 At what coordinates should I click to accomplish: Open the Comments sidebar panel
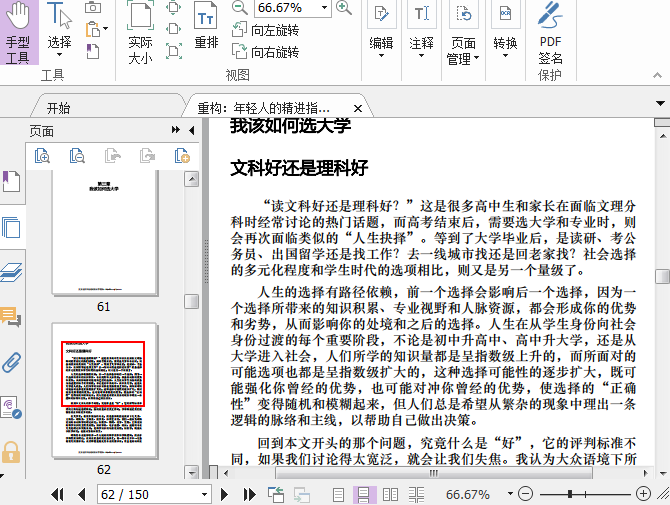pos(11,317)
